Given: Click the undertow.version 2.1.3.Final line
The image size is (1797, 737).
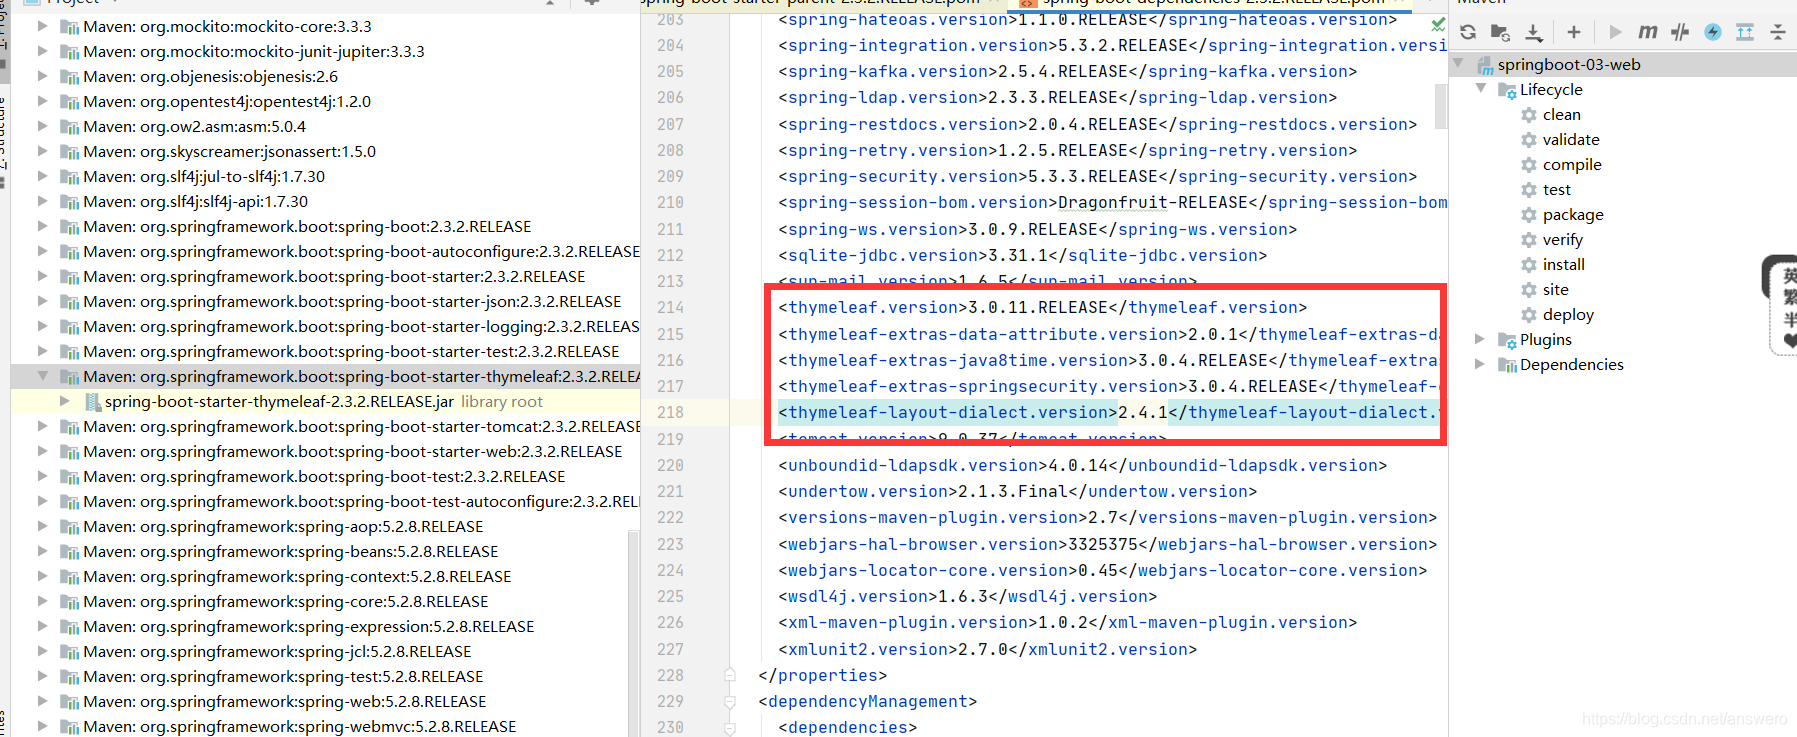Looking at the screenshot, I should tap(1018, 492).
